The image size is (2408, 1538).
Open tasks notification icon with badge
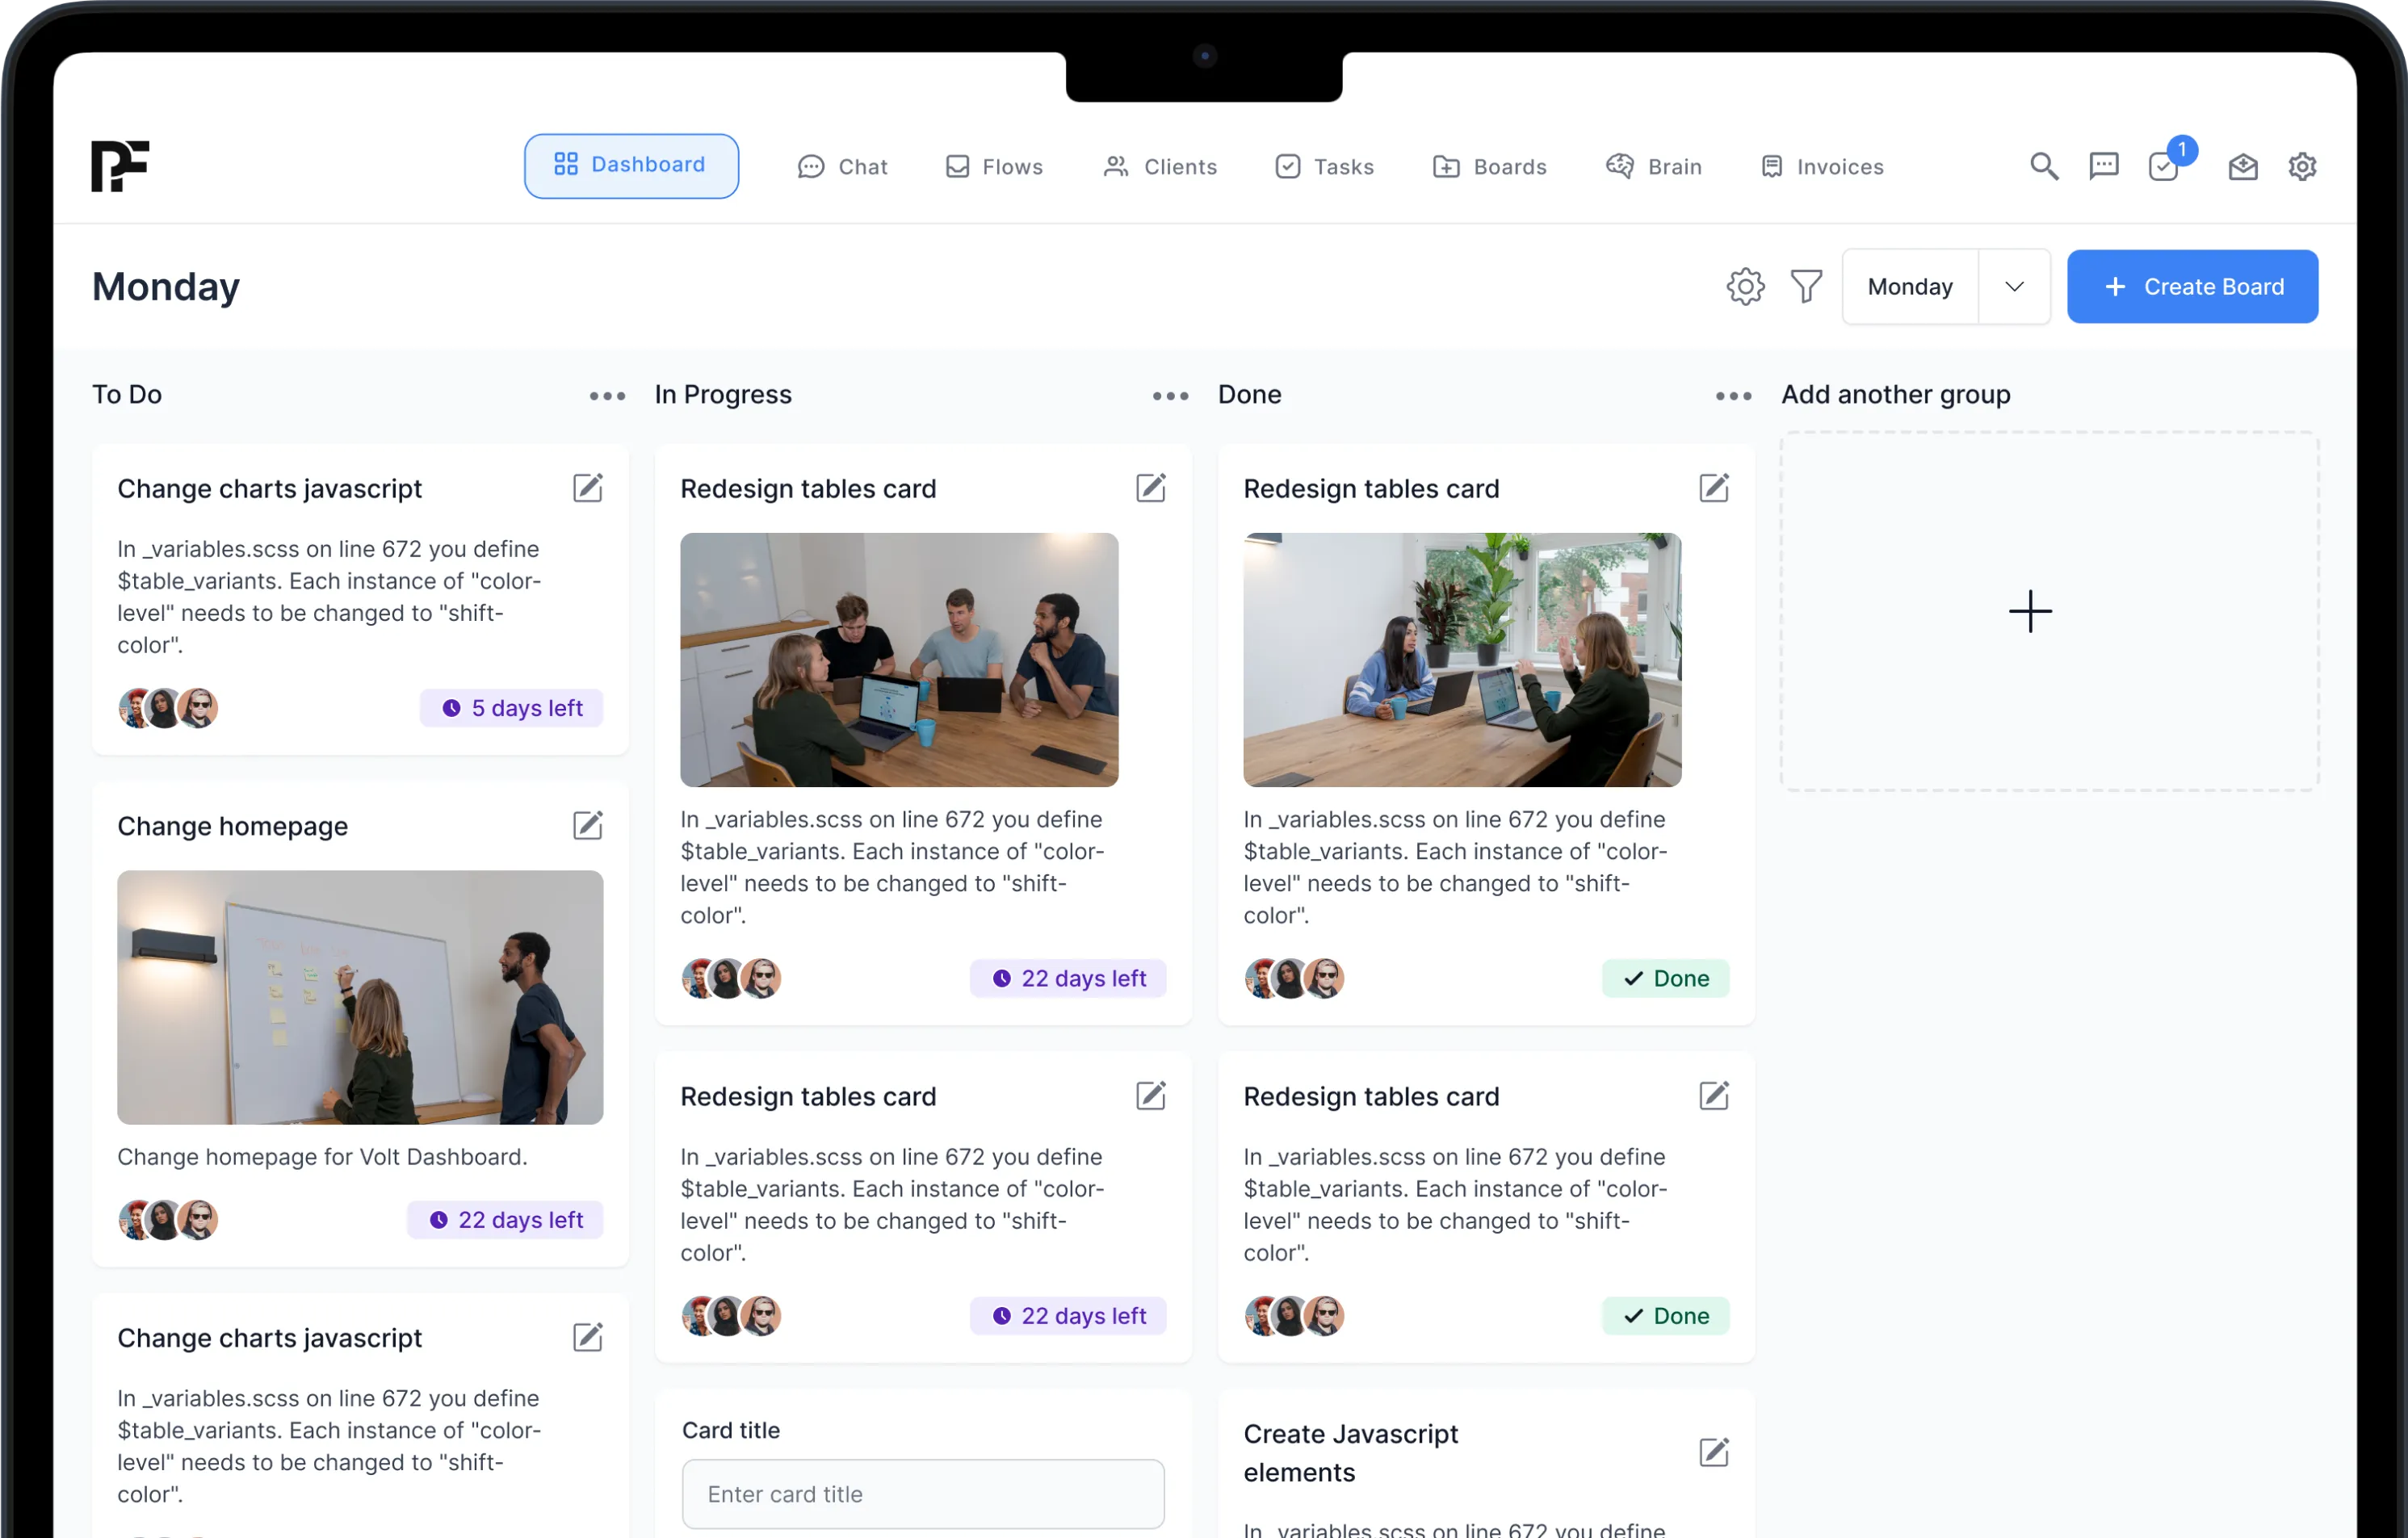click(2165, 166)
